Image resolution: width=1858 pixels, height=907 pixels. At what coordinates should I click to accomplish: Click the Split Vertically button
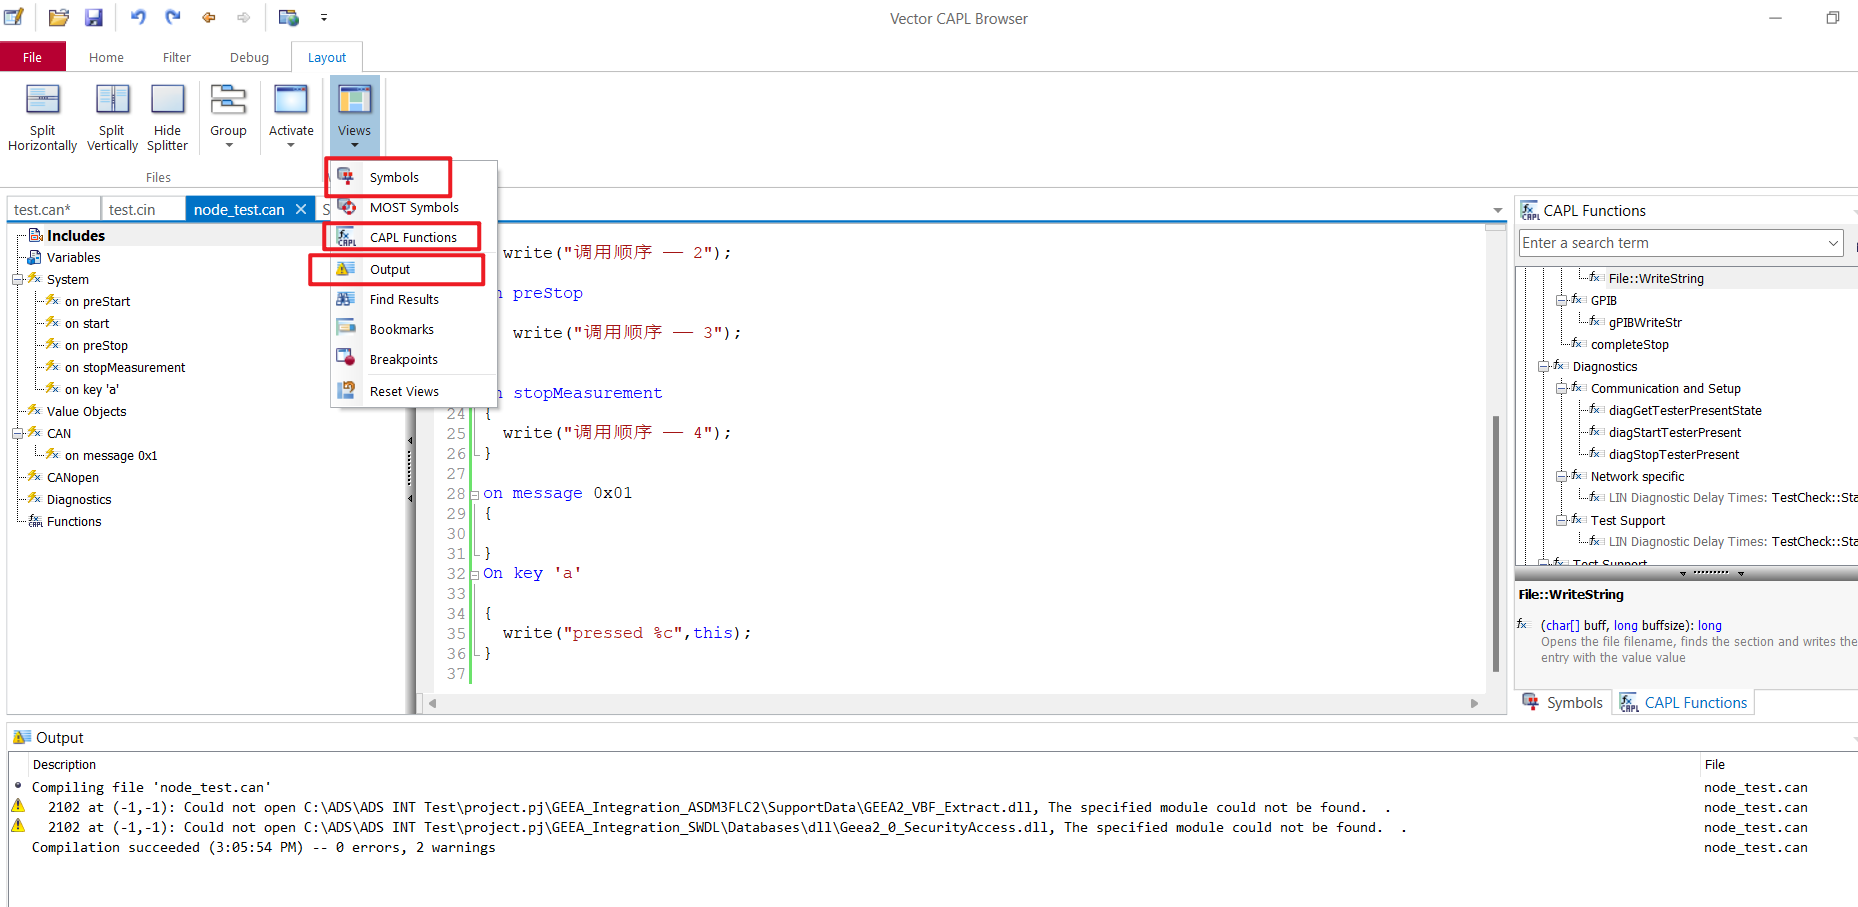click(112, 118)
